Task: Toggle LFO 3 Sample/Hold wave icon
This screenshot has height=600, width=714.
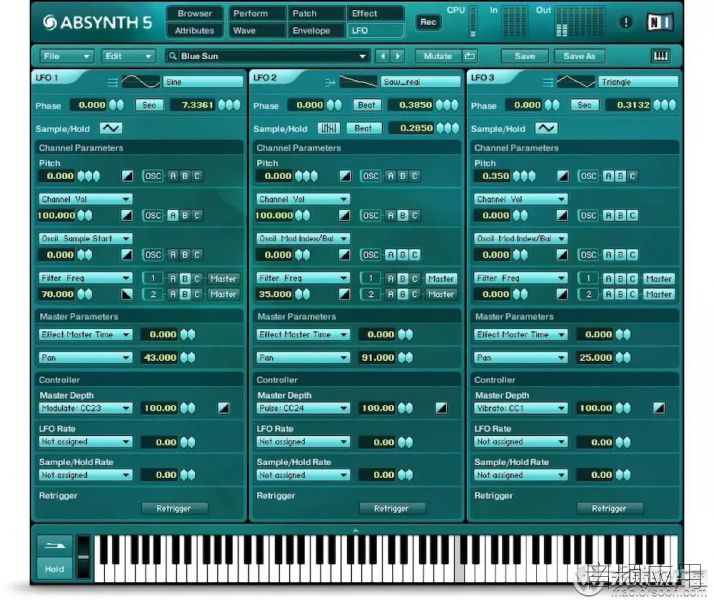Action: click(546, 128)
